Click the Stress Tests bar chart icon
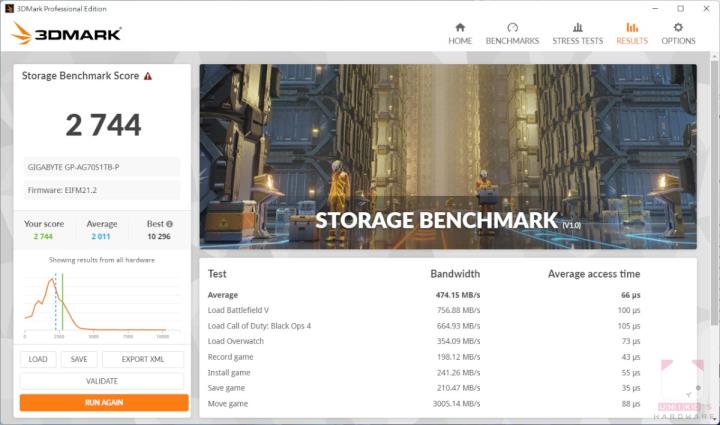Image resolution: width=720 pixels, height=425 pixels. 578,27
